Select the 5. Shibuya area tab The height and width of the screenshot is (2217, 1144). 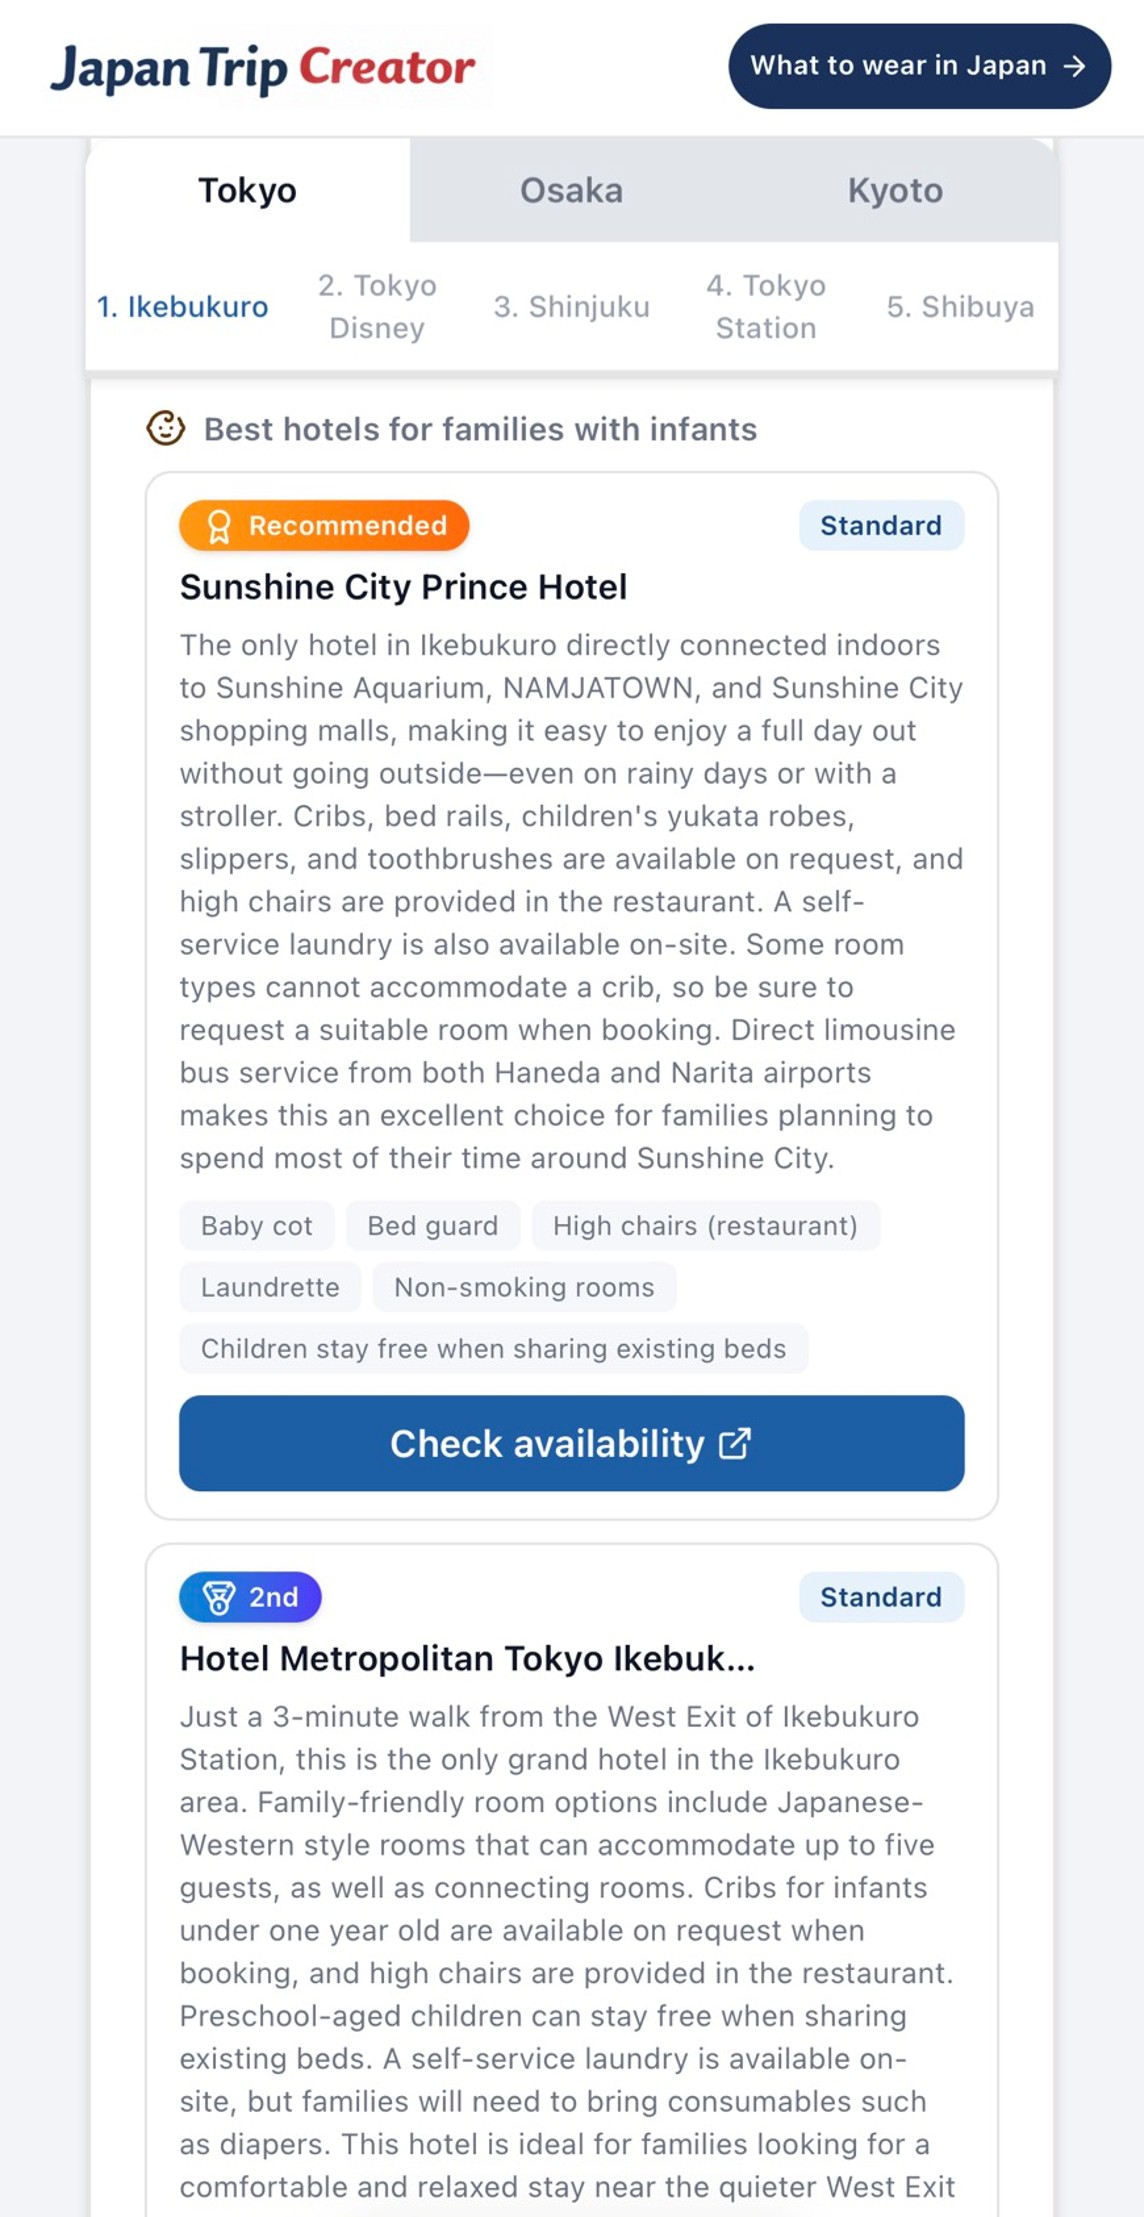click(x=960, y=307)
